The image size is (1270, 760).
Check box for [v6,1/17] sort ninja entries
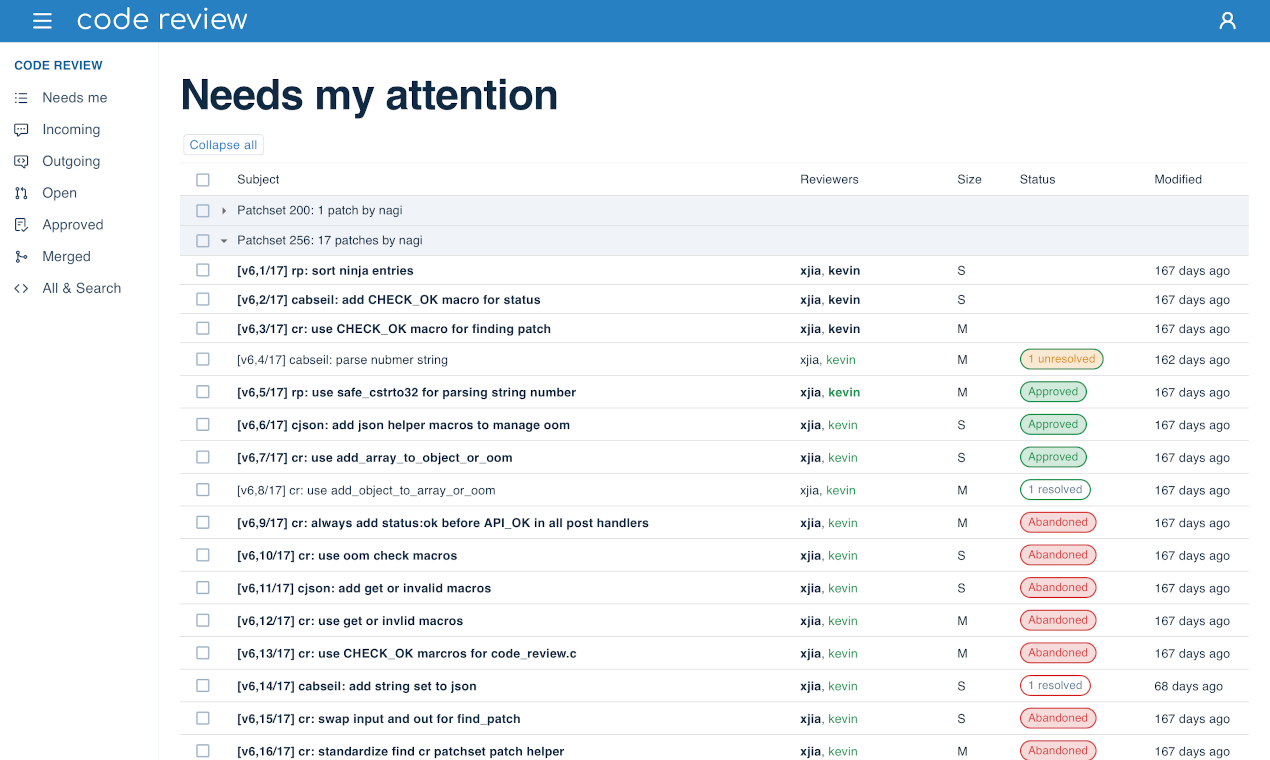click(x=203, y=270)
